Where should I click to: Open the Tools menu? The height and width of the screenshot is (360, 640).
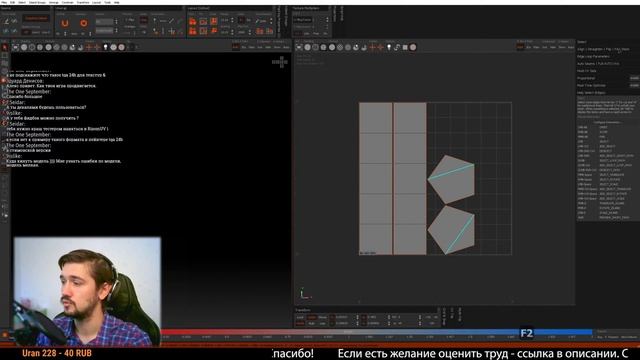click(x=108, y=2)
